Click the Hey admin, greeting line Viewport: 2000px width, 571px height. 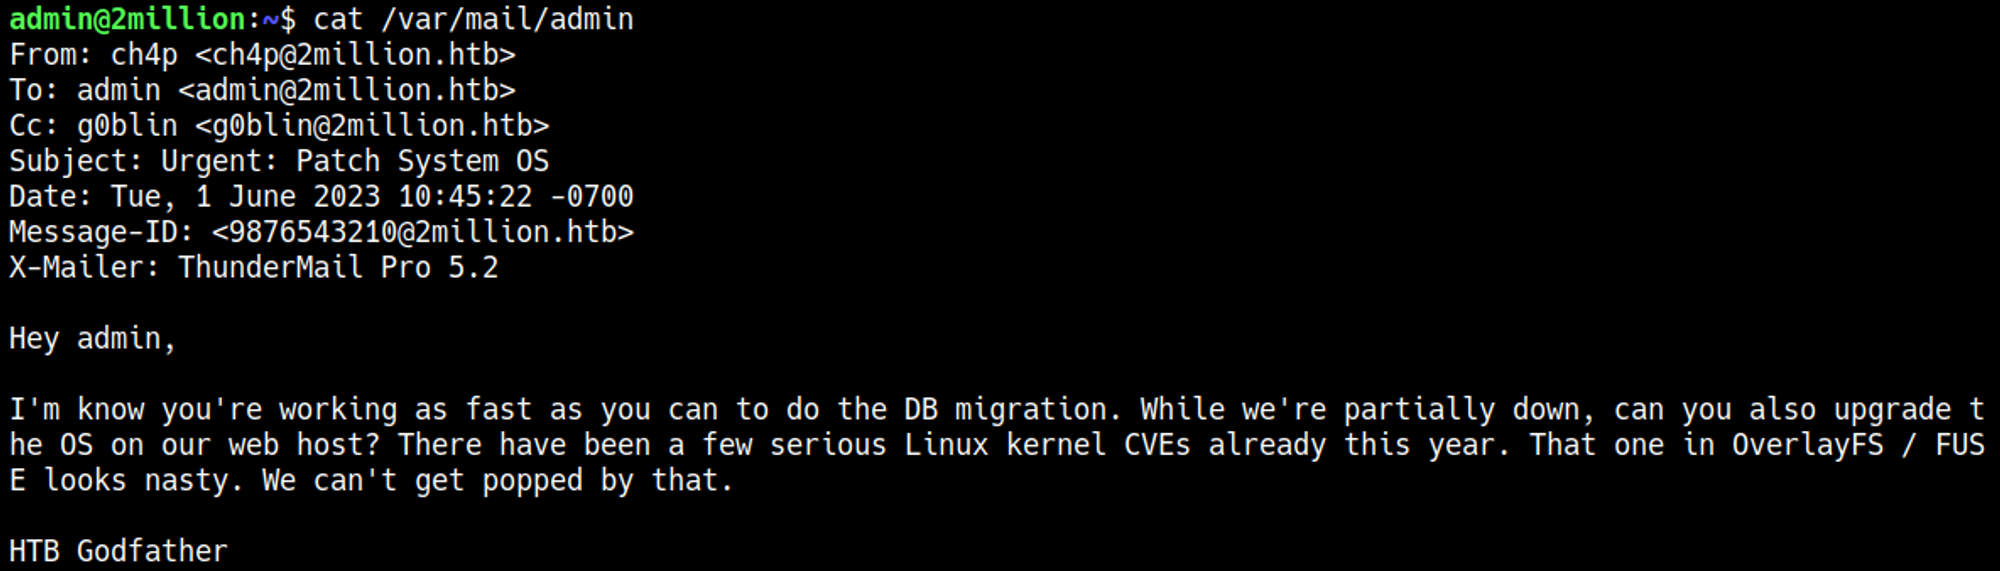pos(92,339)
